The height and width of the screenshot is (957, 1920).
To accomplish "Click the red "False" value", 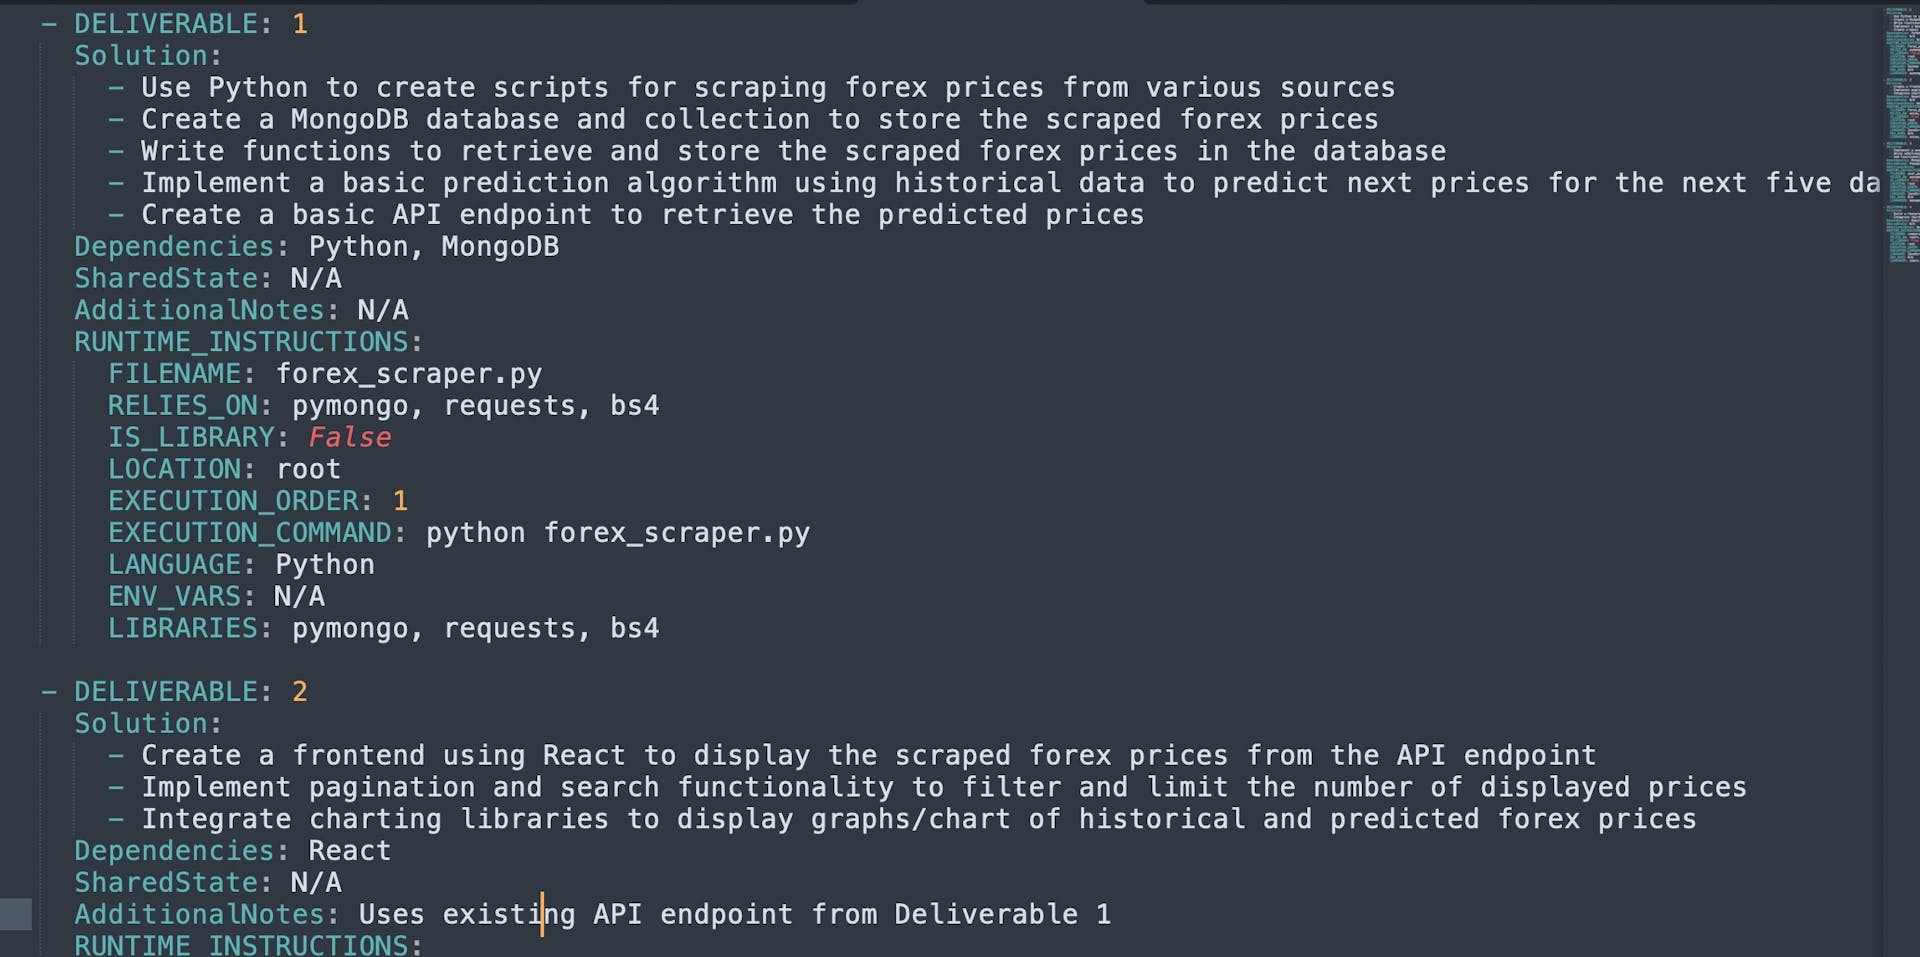I will (349, 438).
